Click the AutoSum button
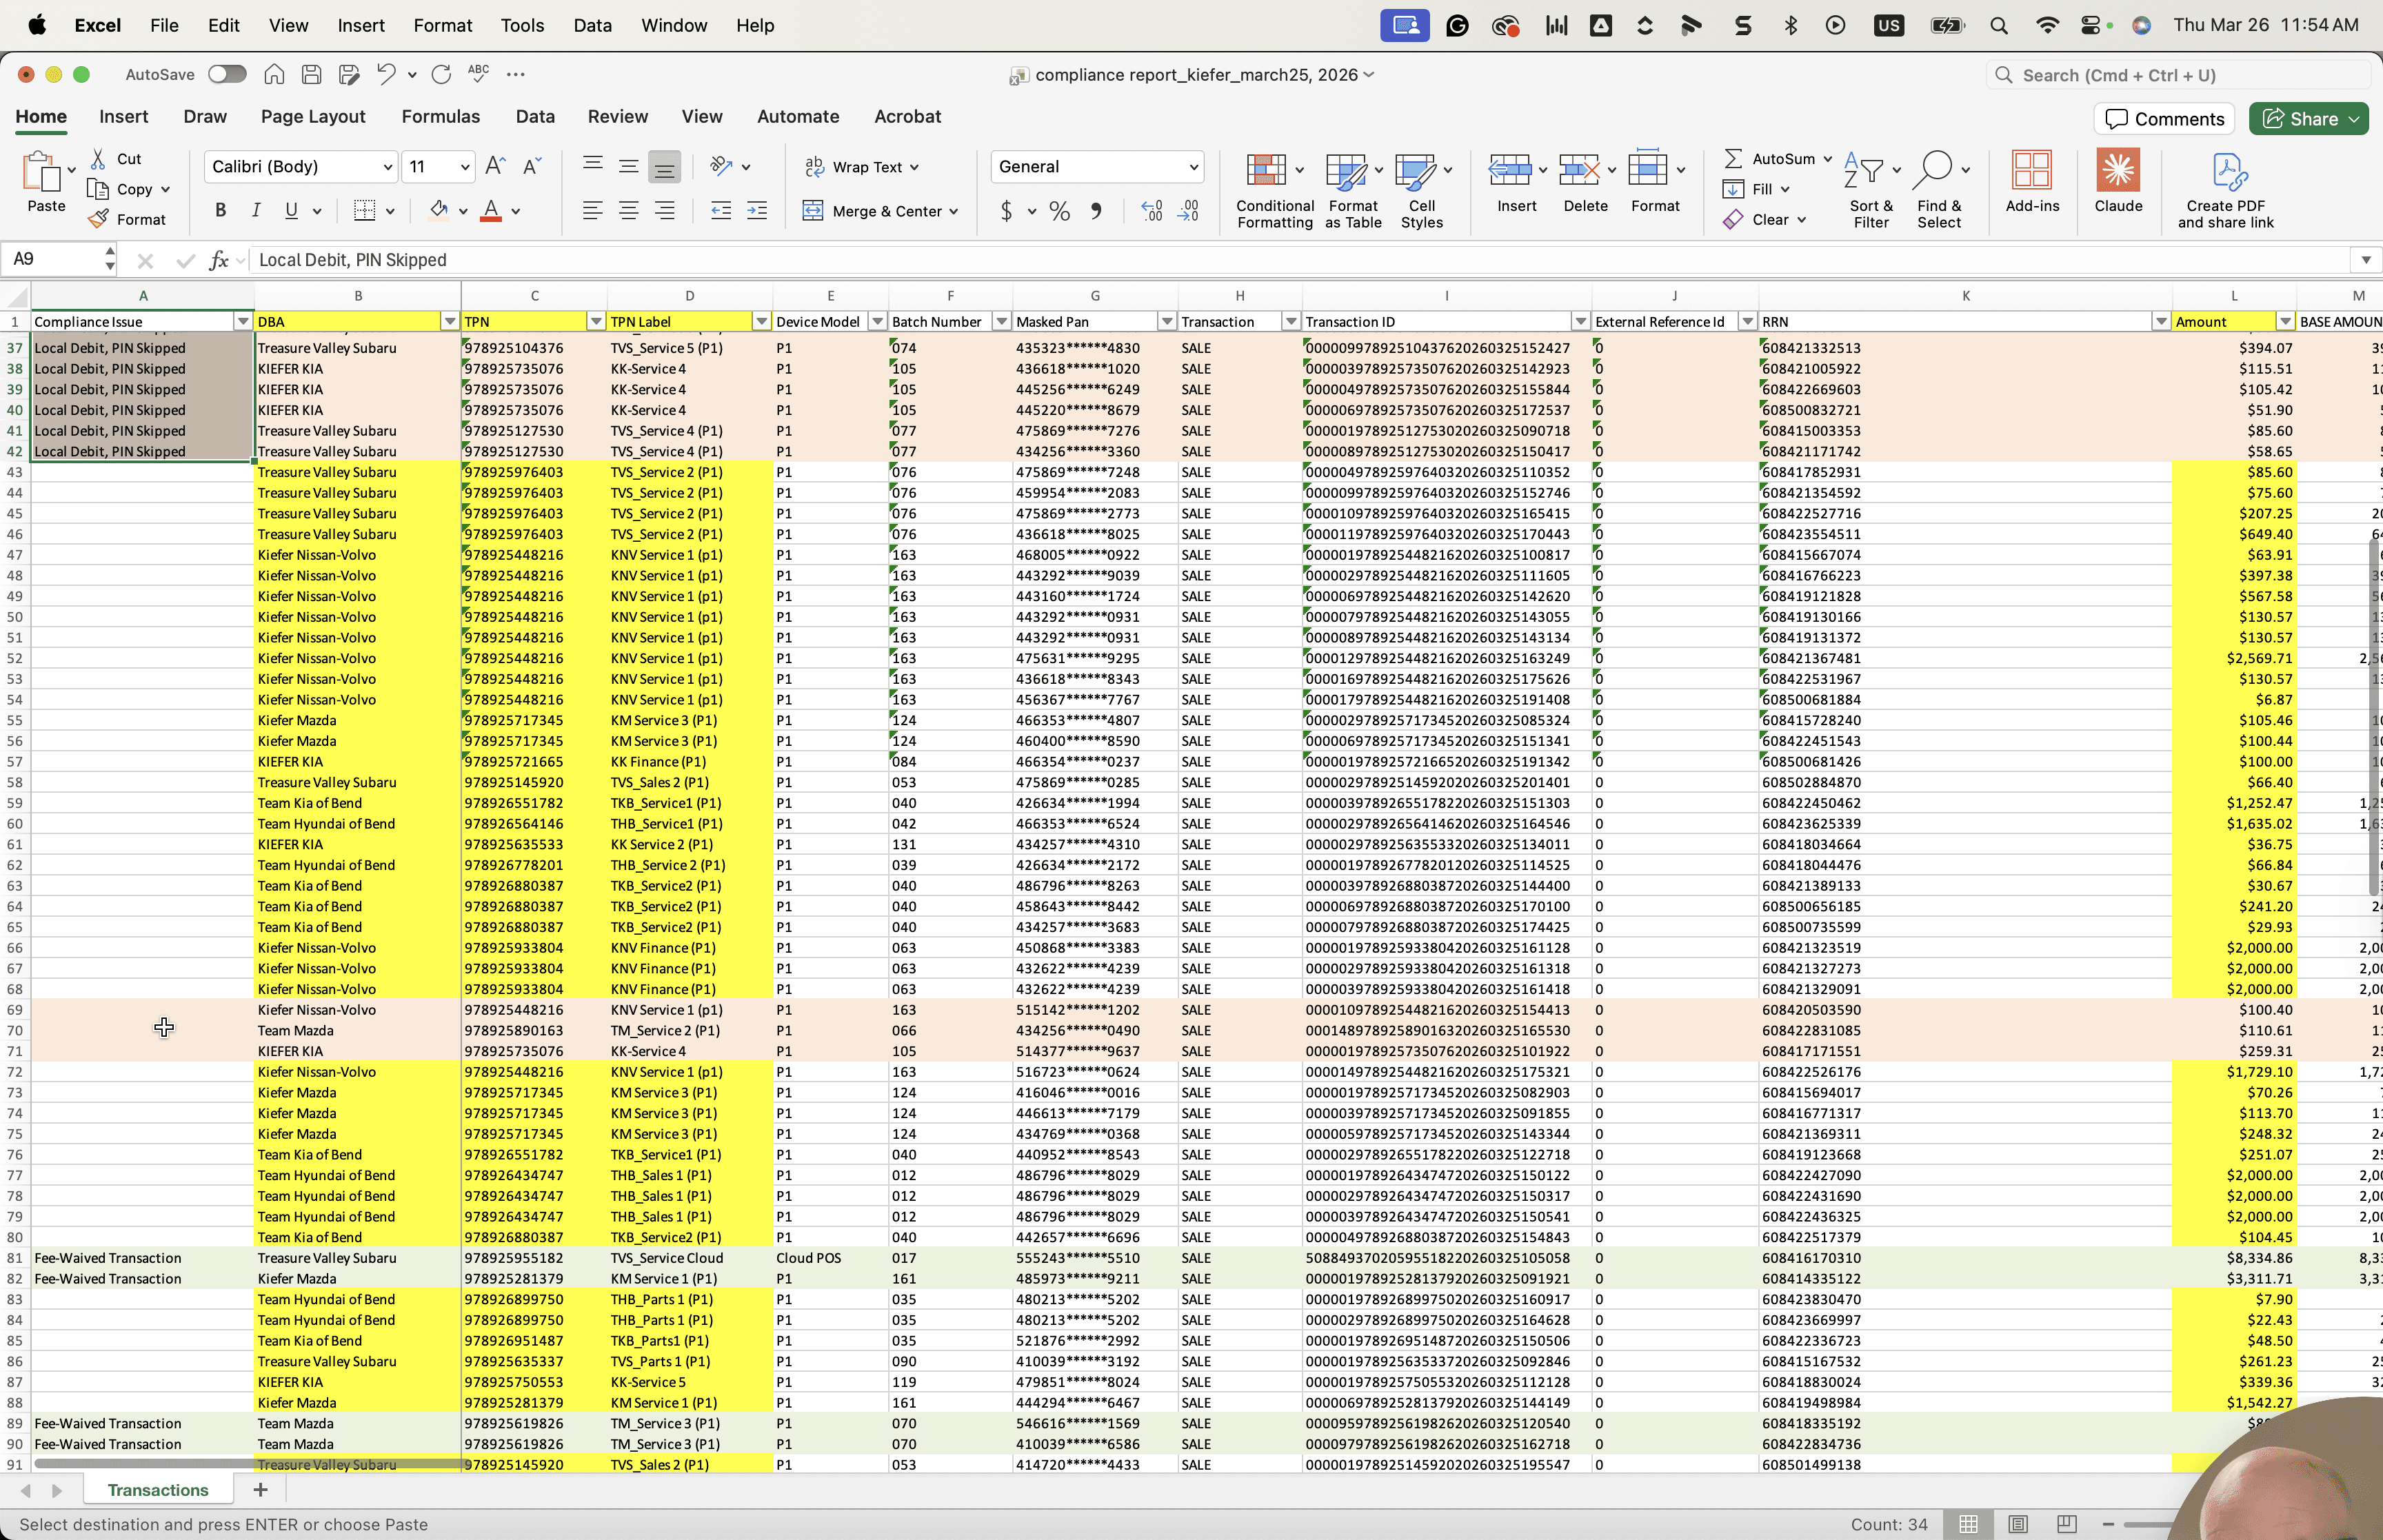The image size is (2383, 1540). click(x=1769, y=158)
